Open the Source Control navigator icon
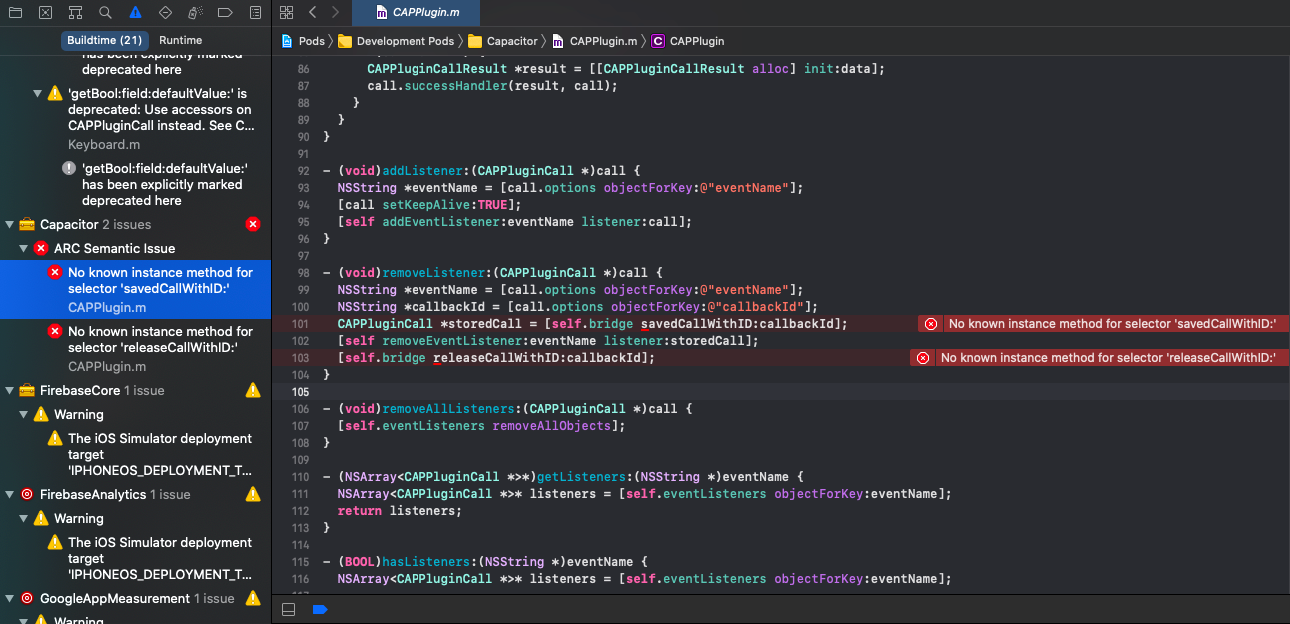1290x624 pixels. pos(46,13)
